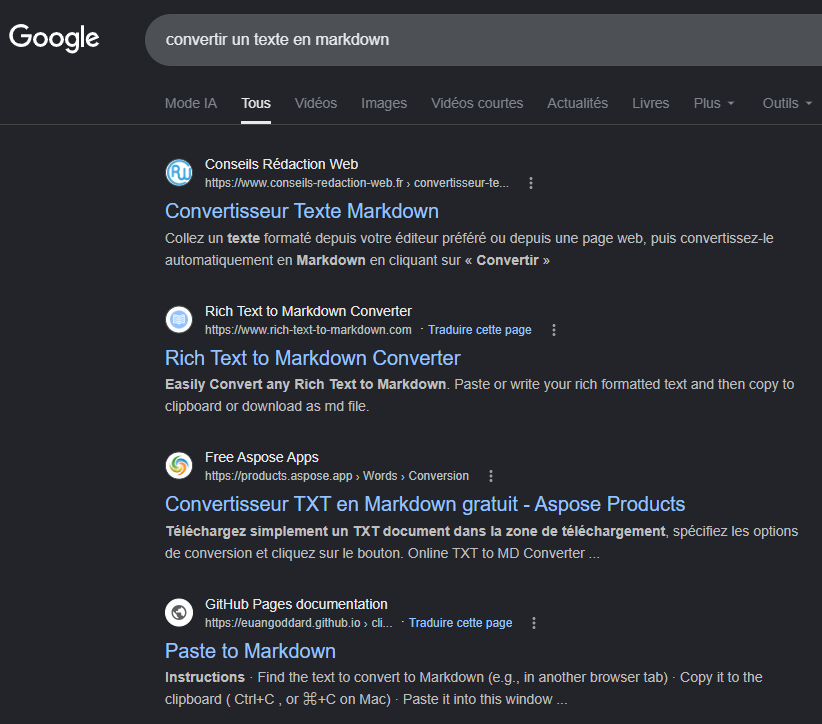Open three-dot menu for GitHub Pages result

(x=534, y=623)
